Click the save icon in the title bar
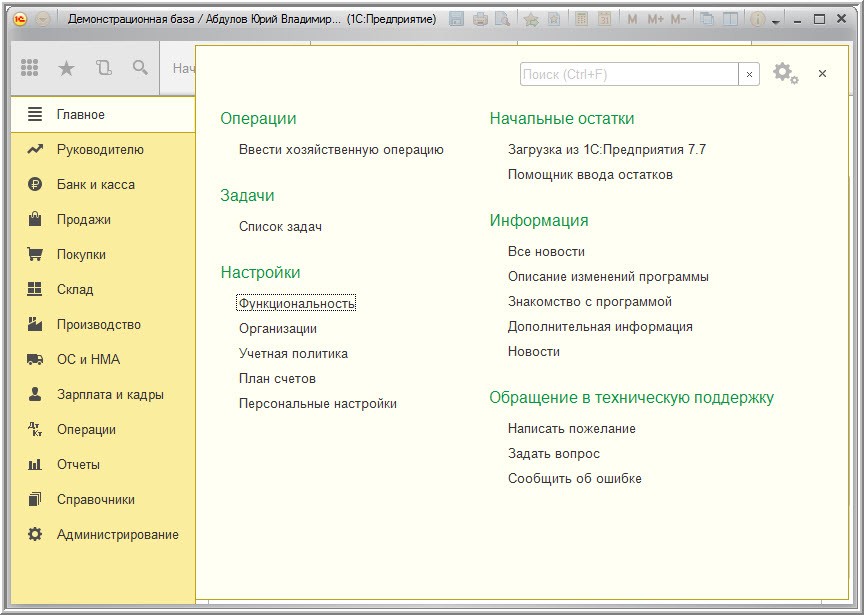This screenshot has height=615, width=864. pyautogui.click(x=457, y=19)
